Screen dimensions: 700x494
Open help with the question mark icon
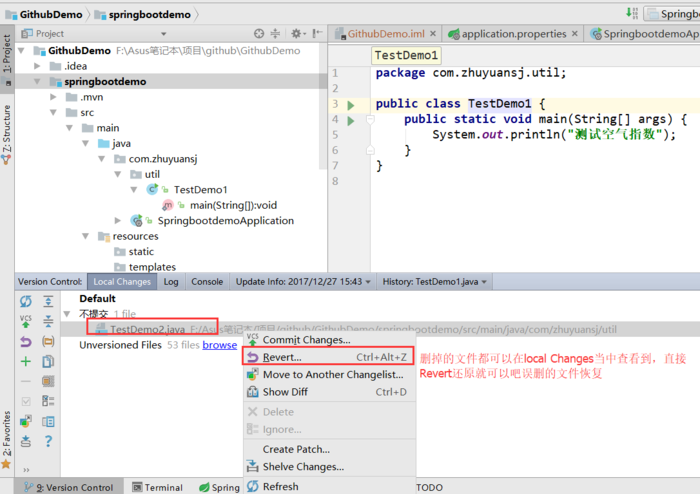click(x=48, y=441)
